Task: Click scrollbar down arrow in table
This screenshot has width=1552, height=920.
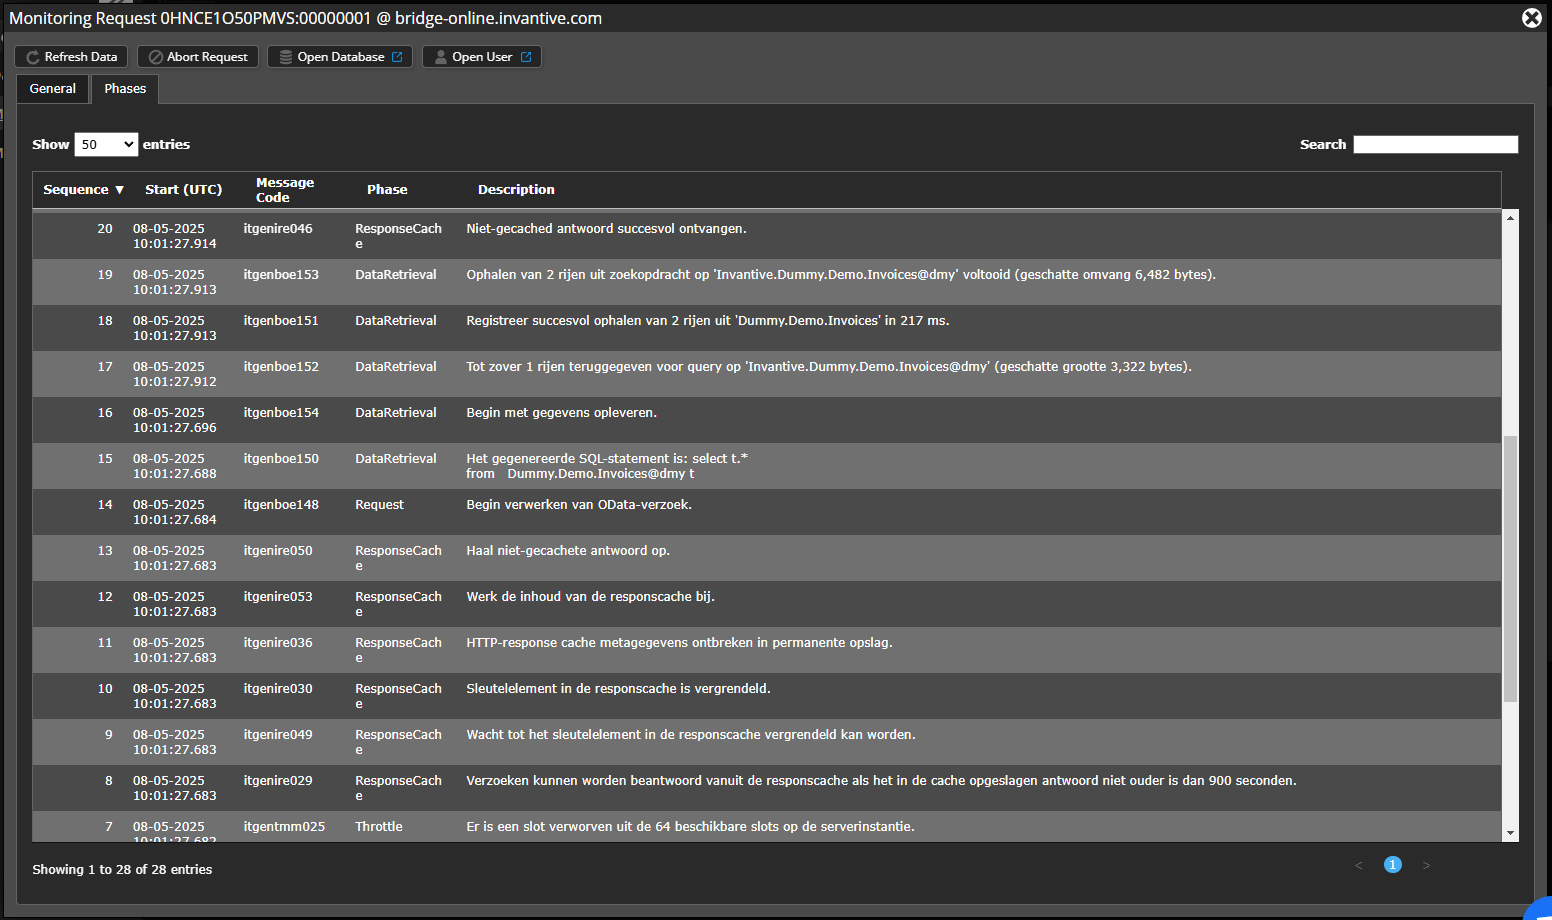Action: (1510, 833)
